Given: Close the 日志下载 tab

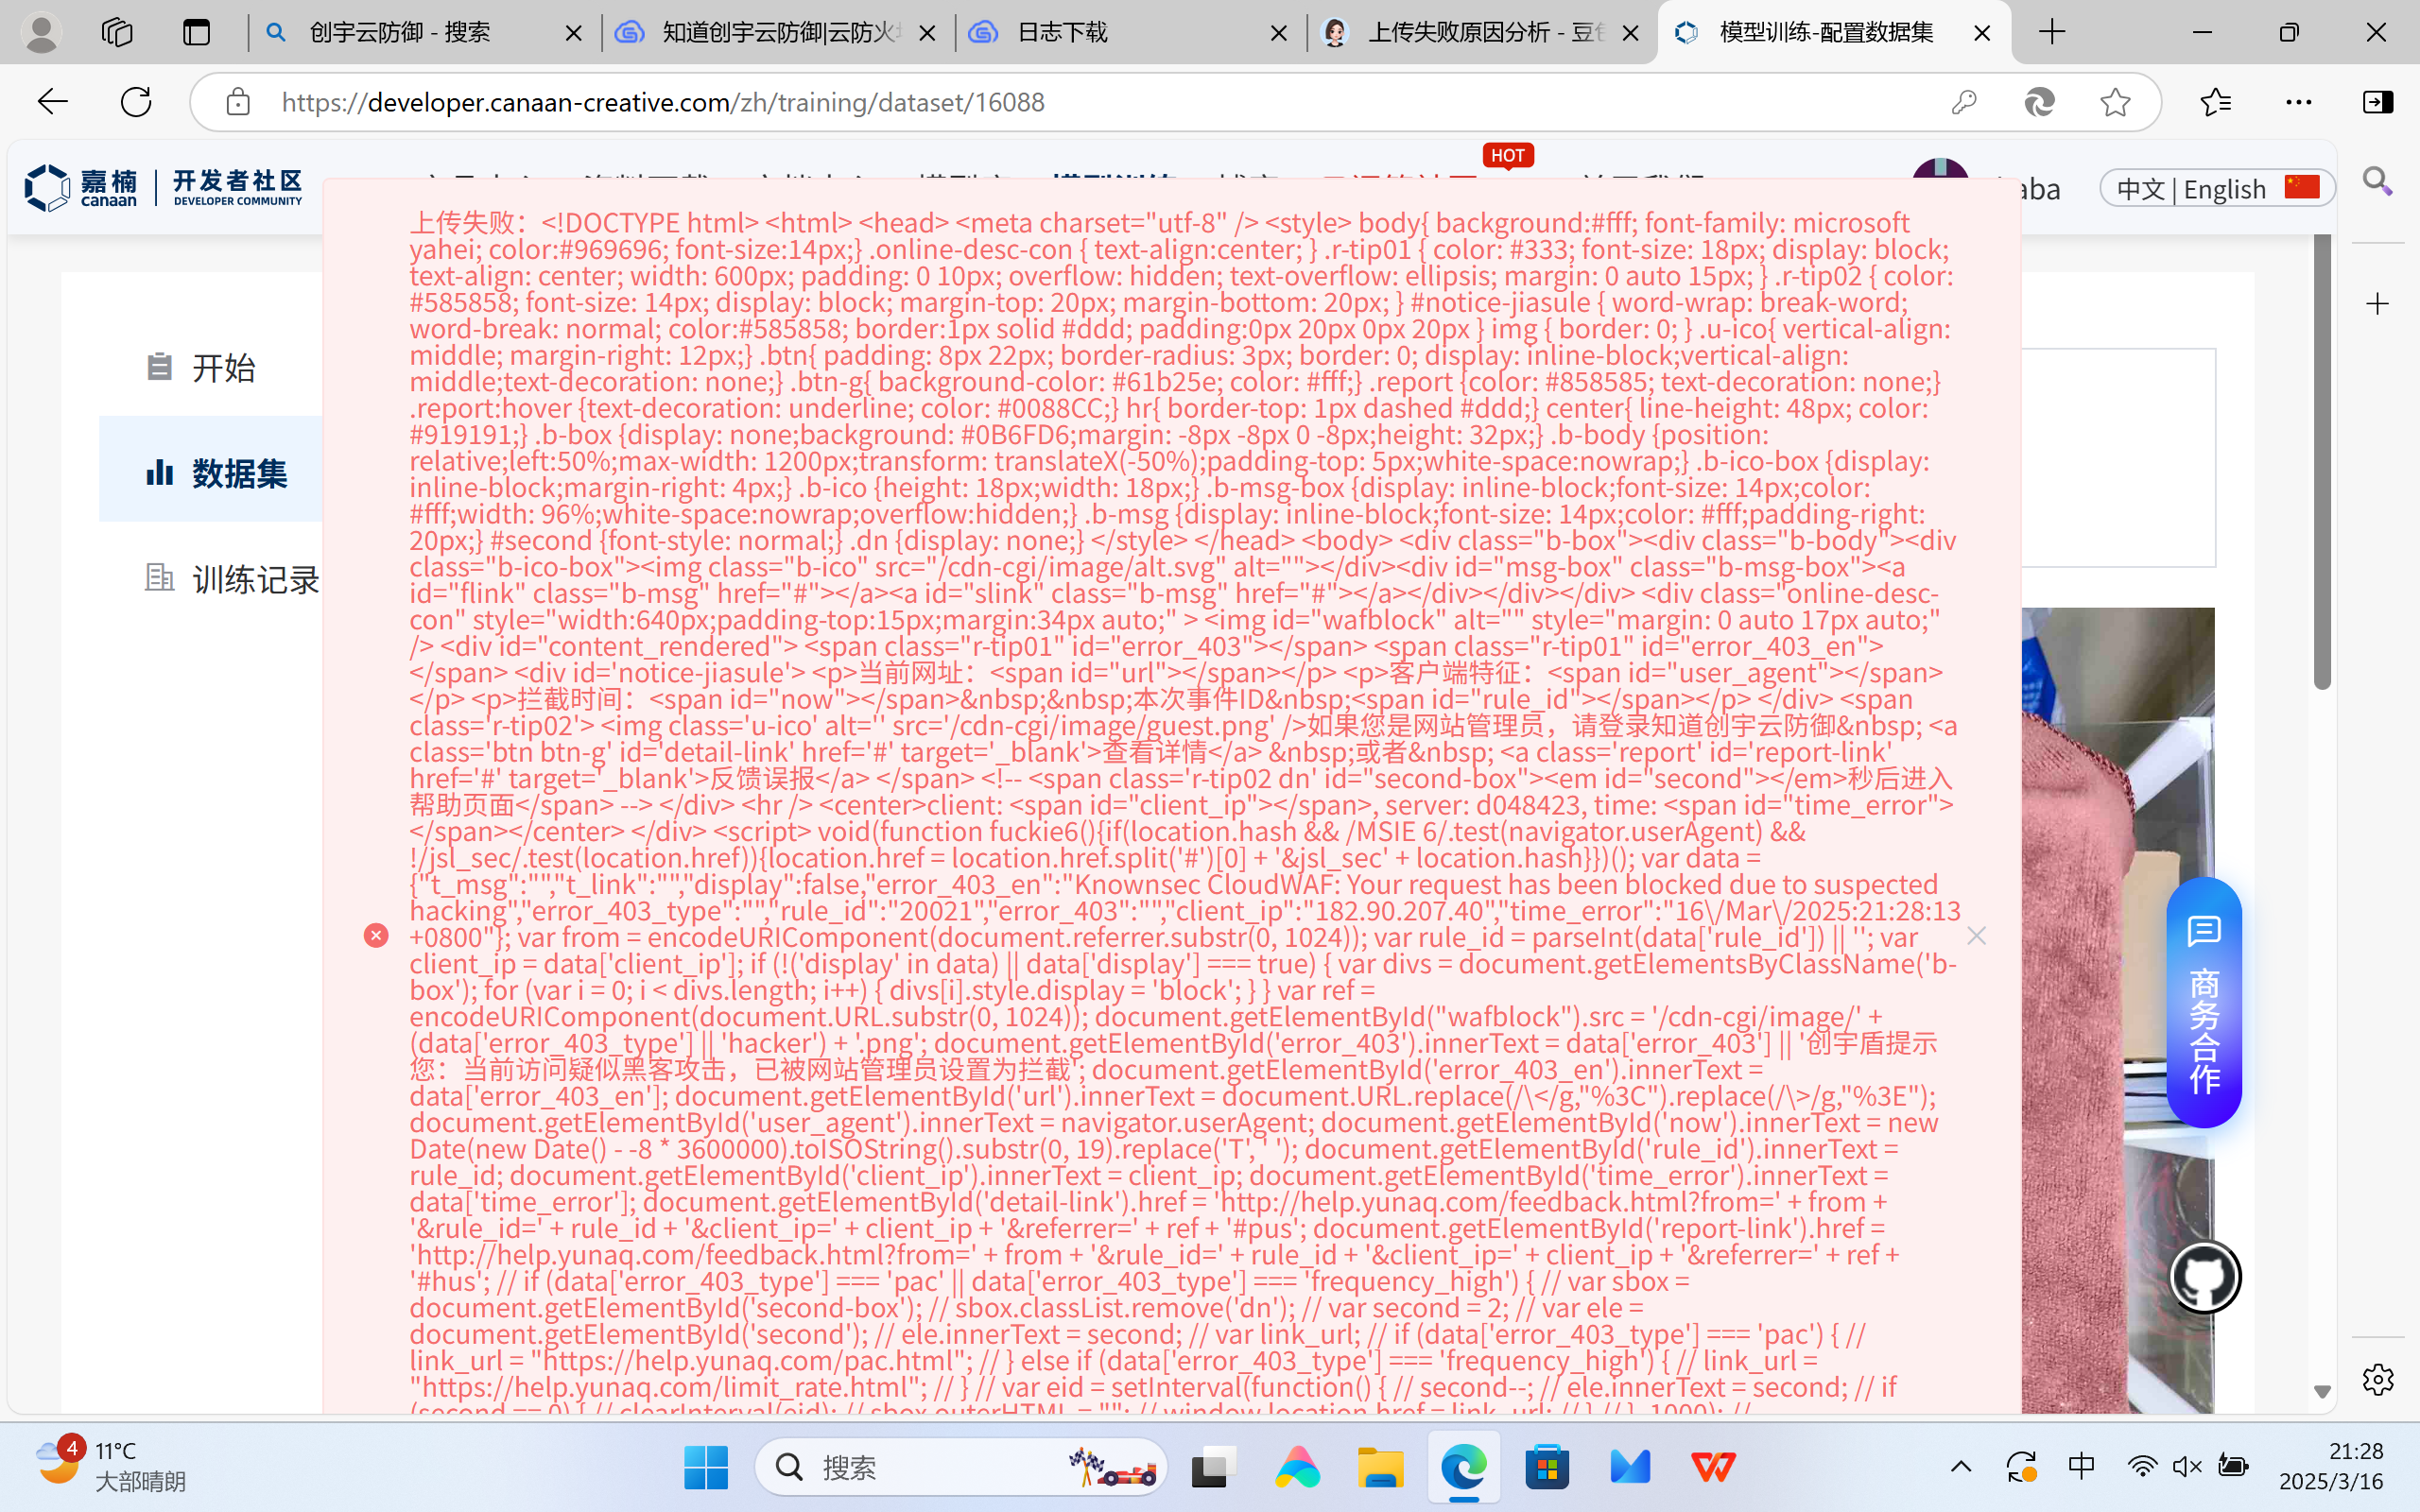Looking at the screenshot, I should click(1278, 33).
